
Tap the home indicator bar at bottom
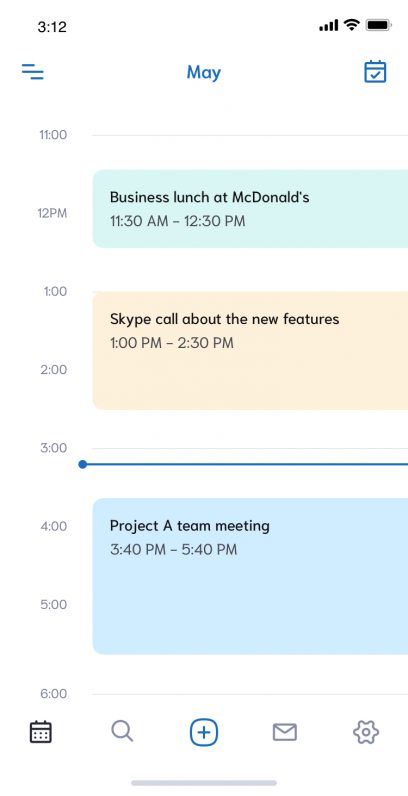[x=204, y=783]
